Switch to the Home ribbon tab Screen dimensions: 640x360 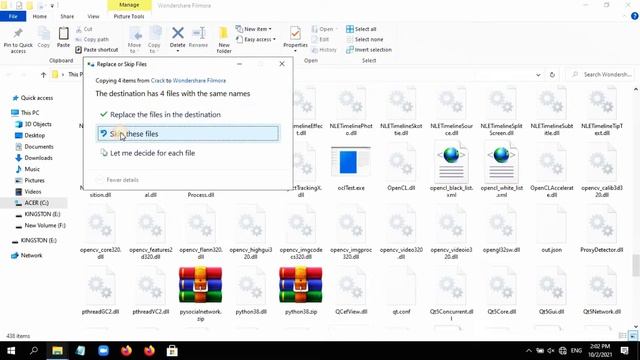pyautogui.click(x=40, y=16)
